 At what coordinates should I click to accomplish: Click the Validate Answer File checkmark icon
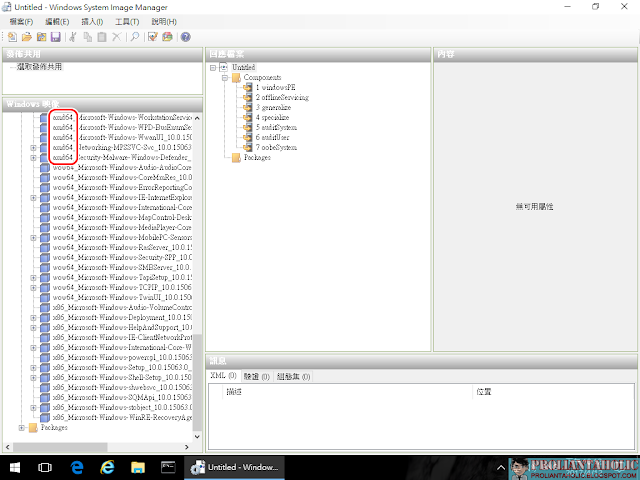[x=153, y=37]
